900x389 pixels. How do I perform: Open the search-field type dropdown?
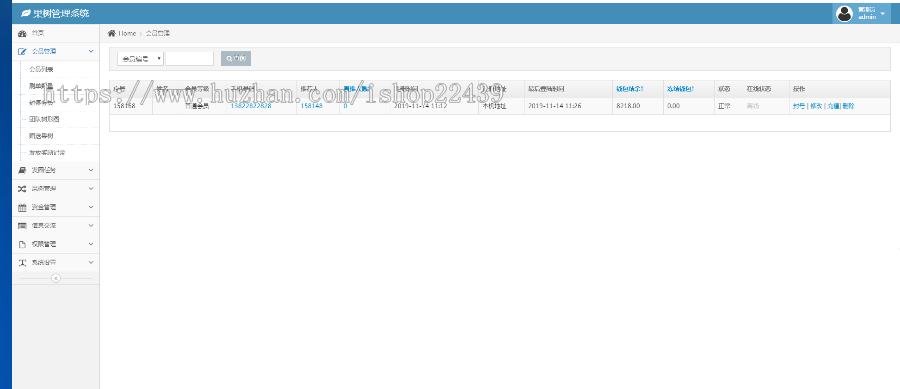point(141,59)
